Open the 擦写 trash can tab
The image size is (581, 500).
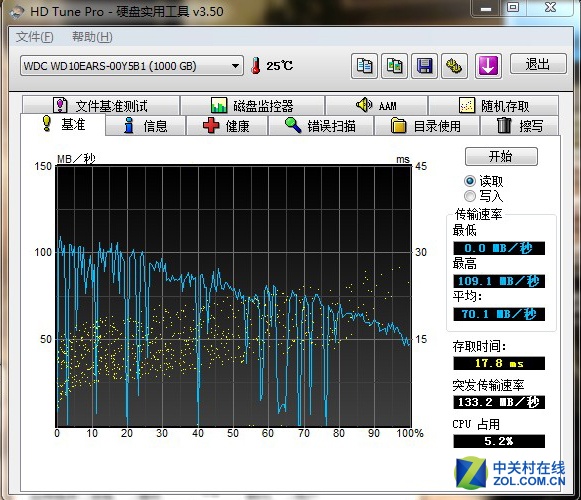[x=519, y=126]
